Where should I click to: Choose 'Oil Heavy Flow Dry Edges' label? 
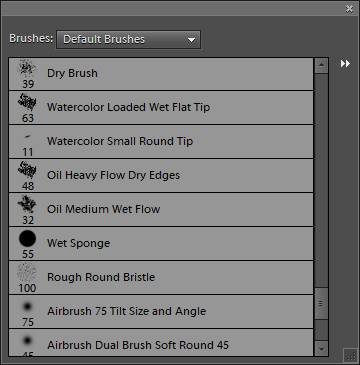coord(113,175)
